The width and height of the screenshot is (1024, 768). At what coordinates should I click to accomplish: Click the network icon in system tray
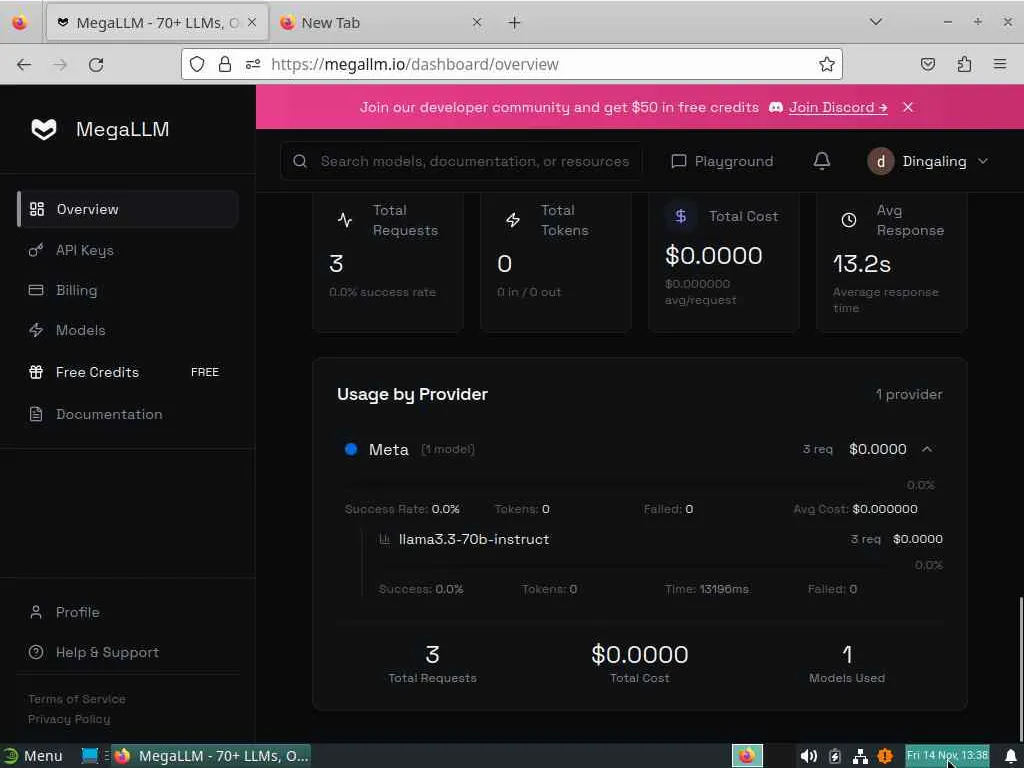860,756
